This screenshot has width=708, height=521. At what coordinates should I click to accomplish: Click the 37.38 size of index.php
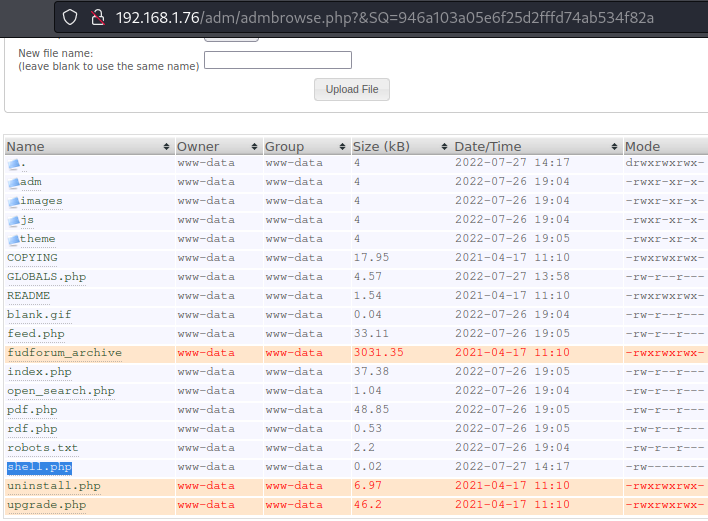(x=371, y=371)
